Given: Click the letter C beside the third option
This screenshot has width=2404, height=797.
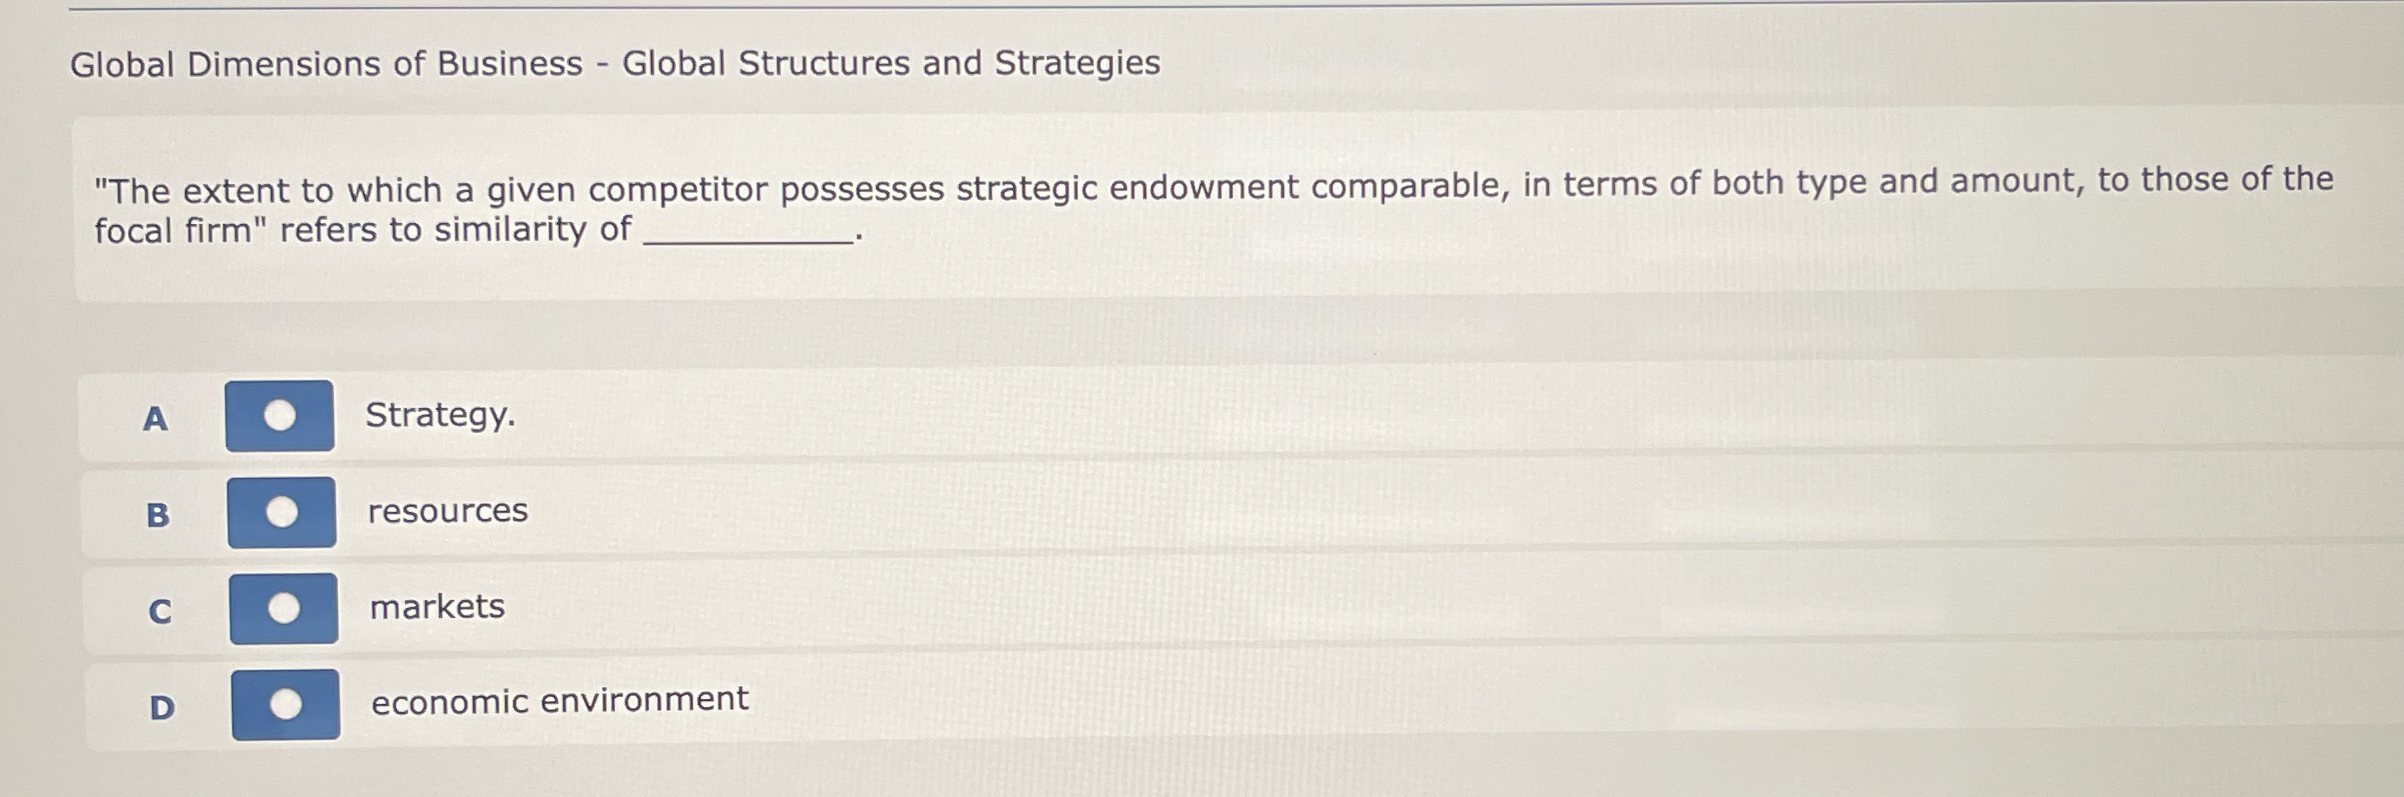Looking at the screenshot, I should (x=160, y=611).
